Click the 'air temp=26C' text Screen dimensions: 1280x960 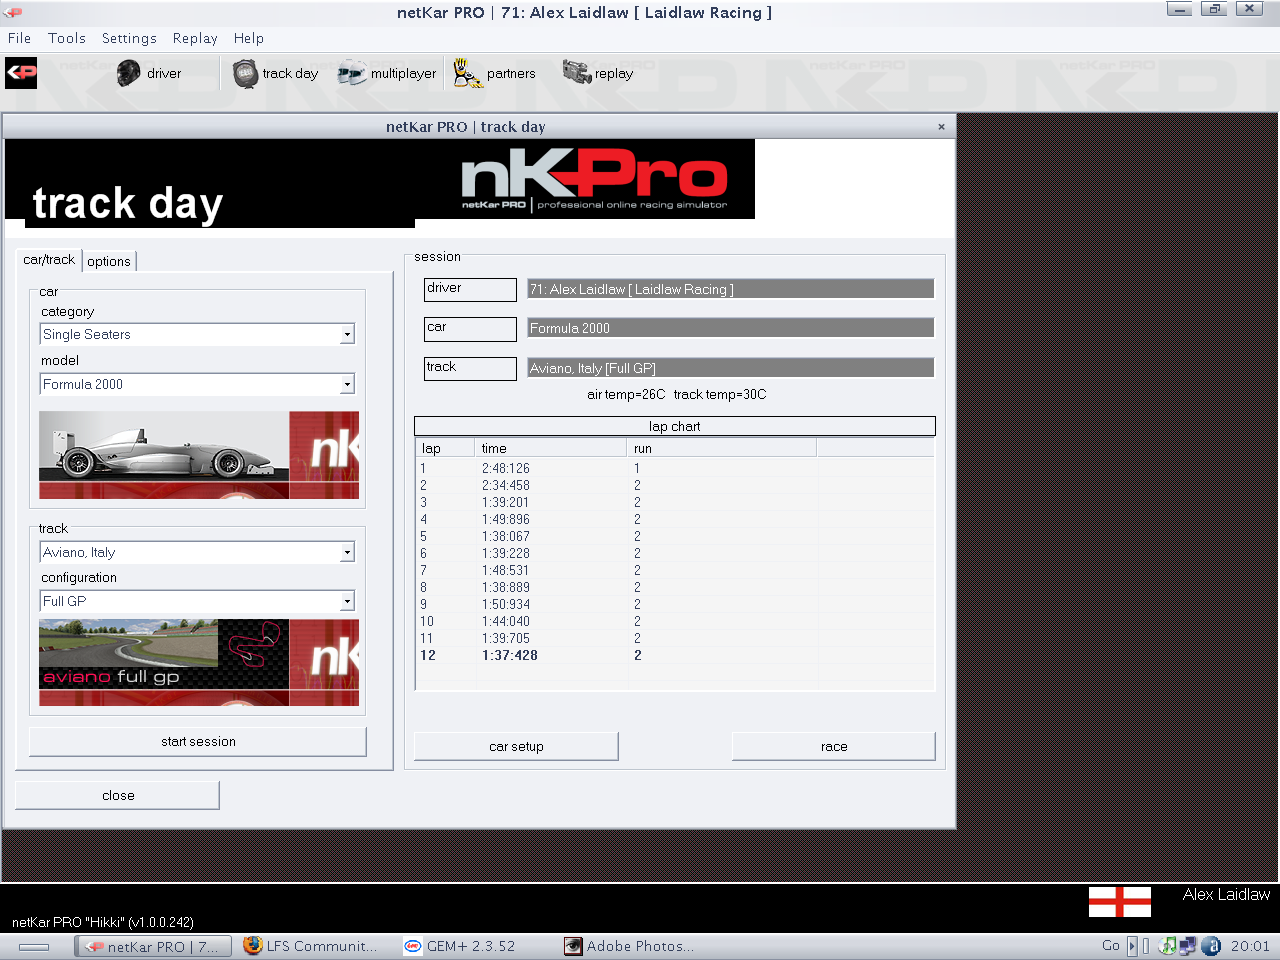626,394
